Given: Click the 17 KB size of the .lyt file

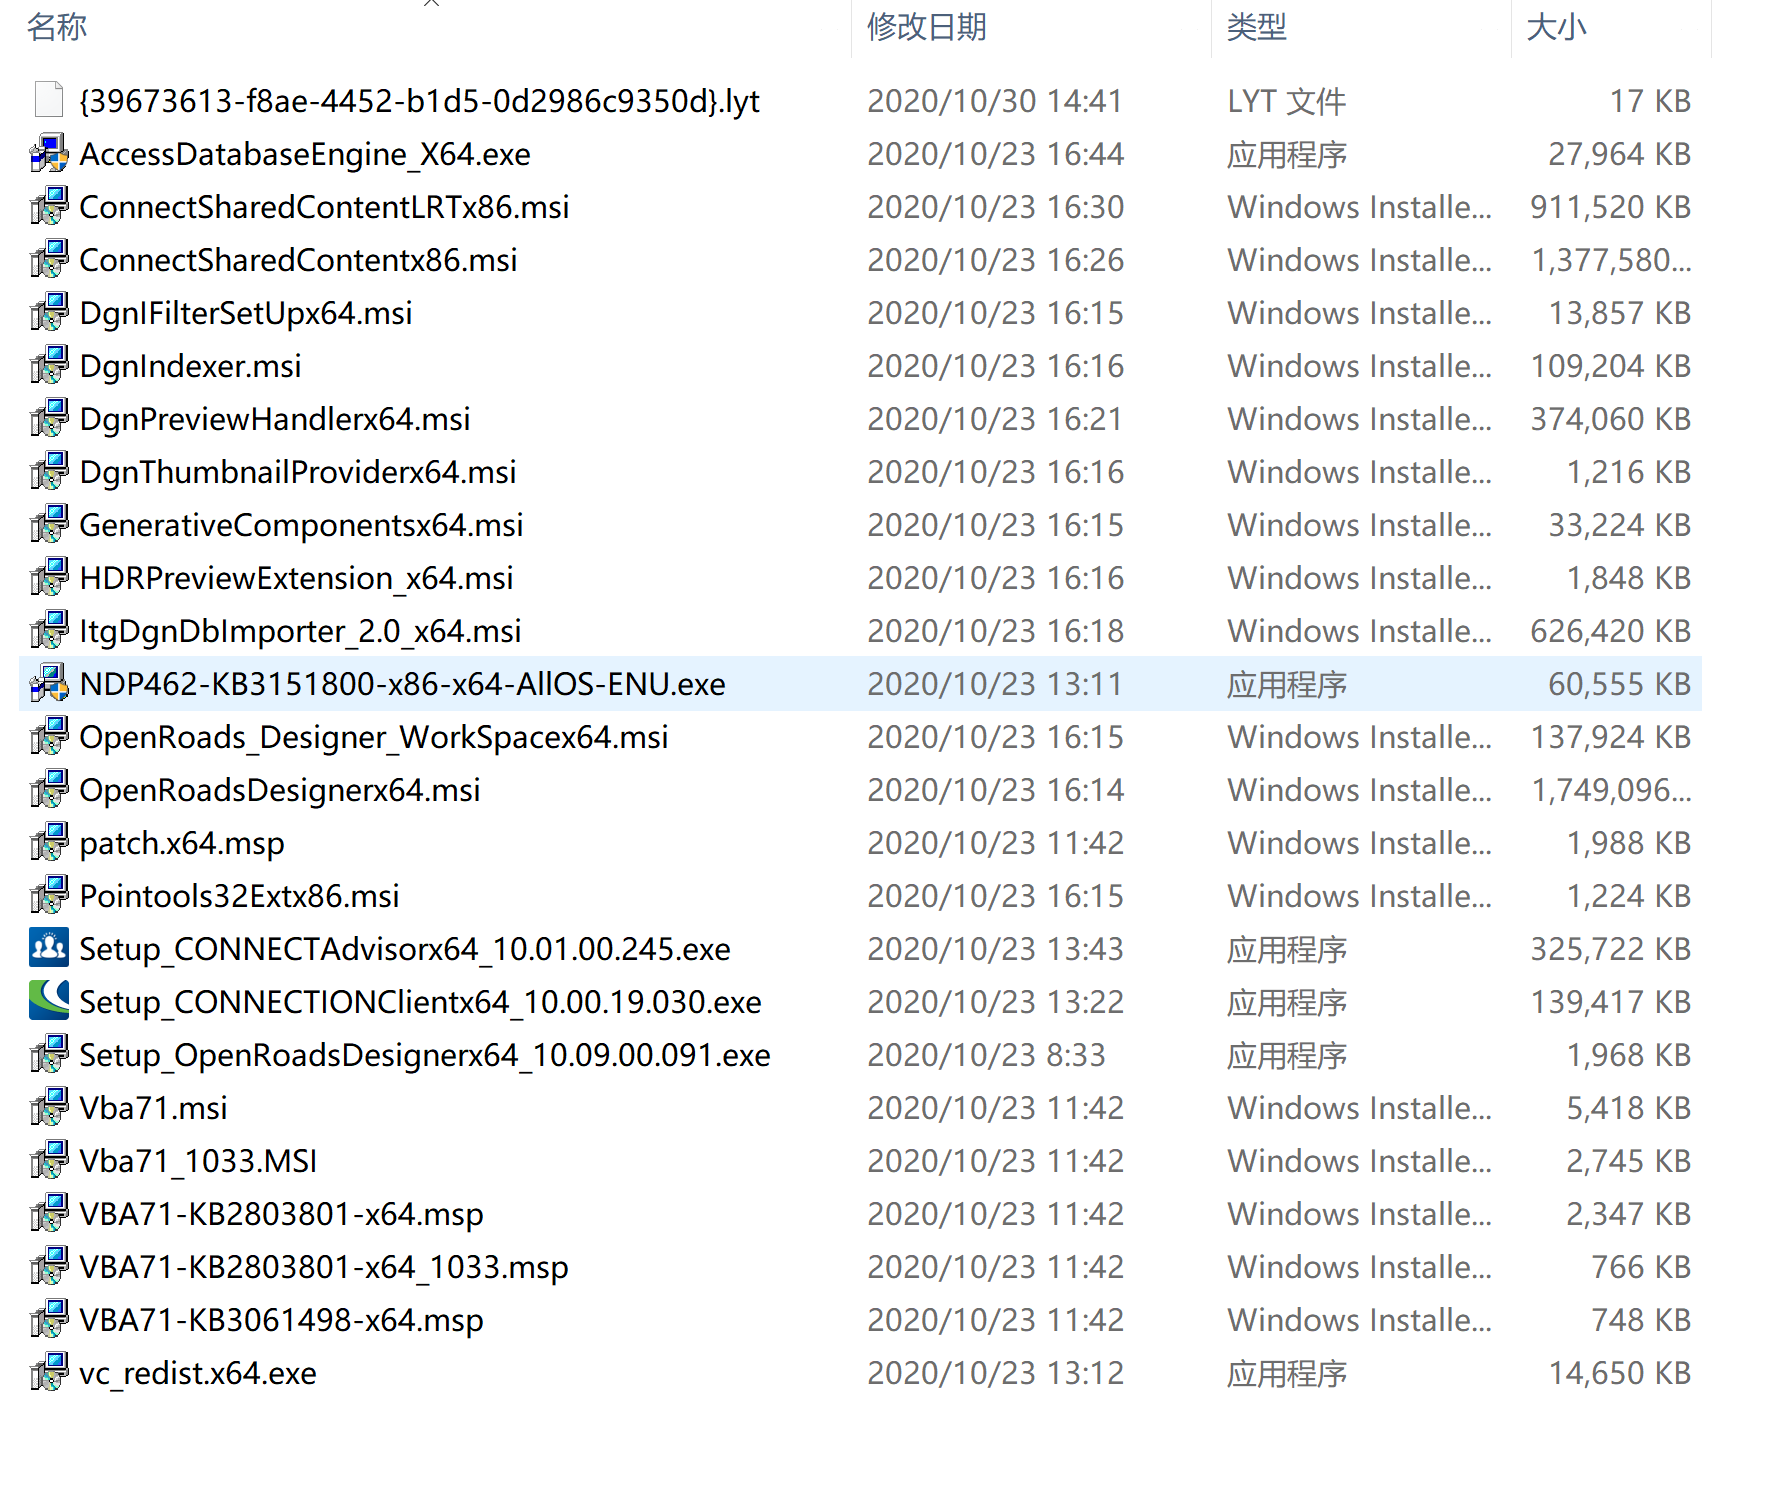Looking at the screenshot, I should 1650,101.
